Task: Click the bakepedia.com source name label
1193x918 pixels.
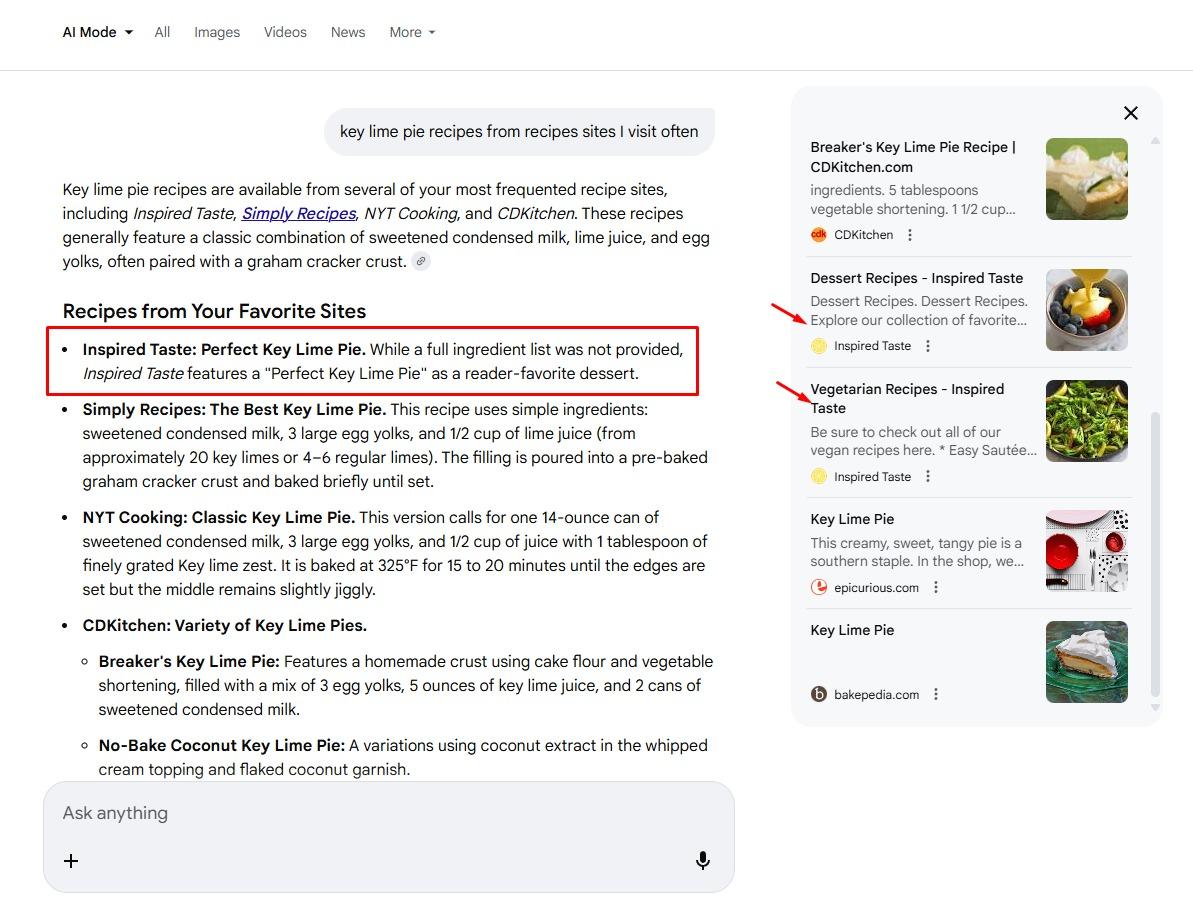Action: click(x=876, y=695)
